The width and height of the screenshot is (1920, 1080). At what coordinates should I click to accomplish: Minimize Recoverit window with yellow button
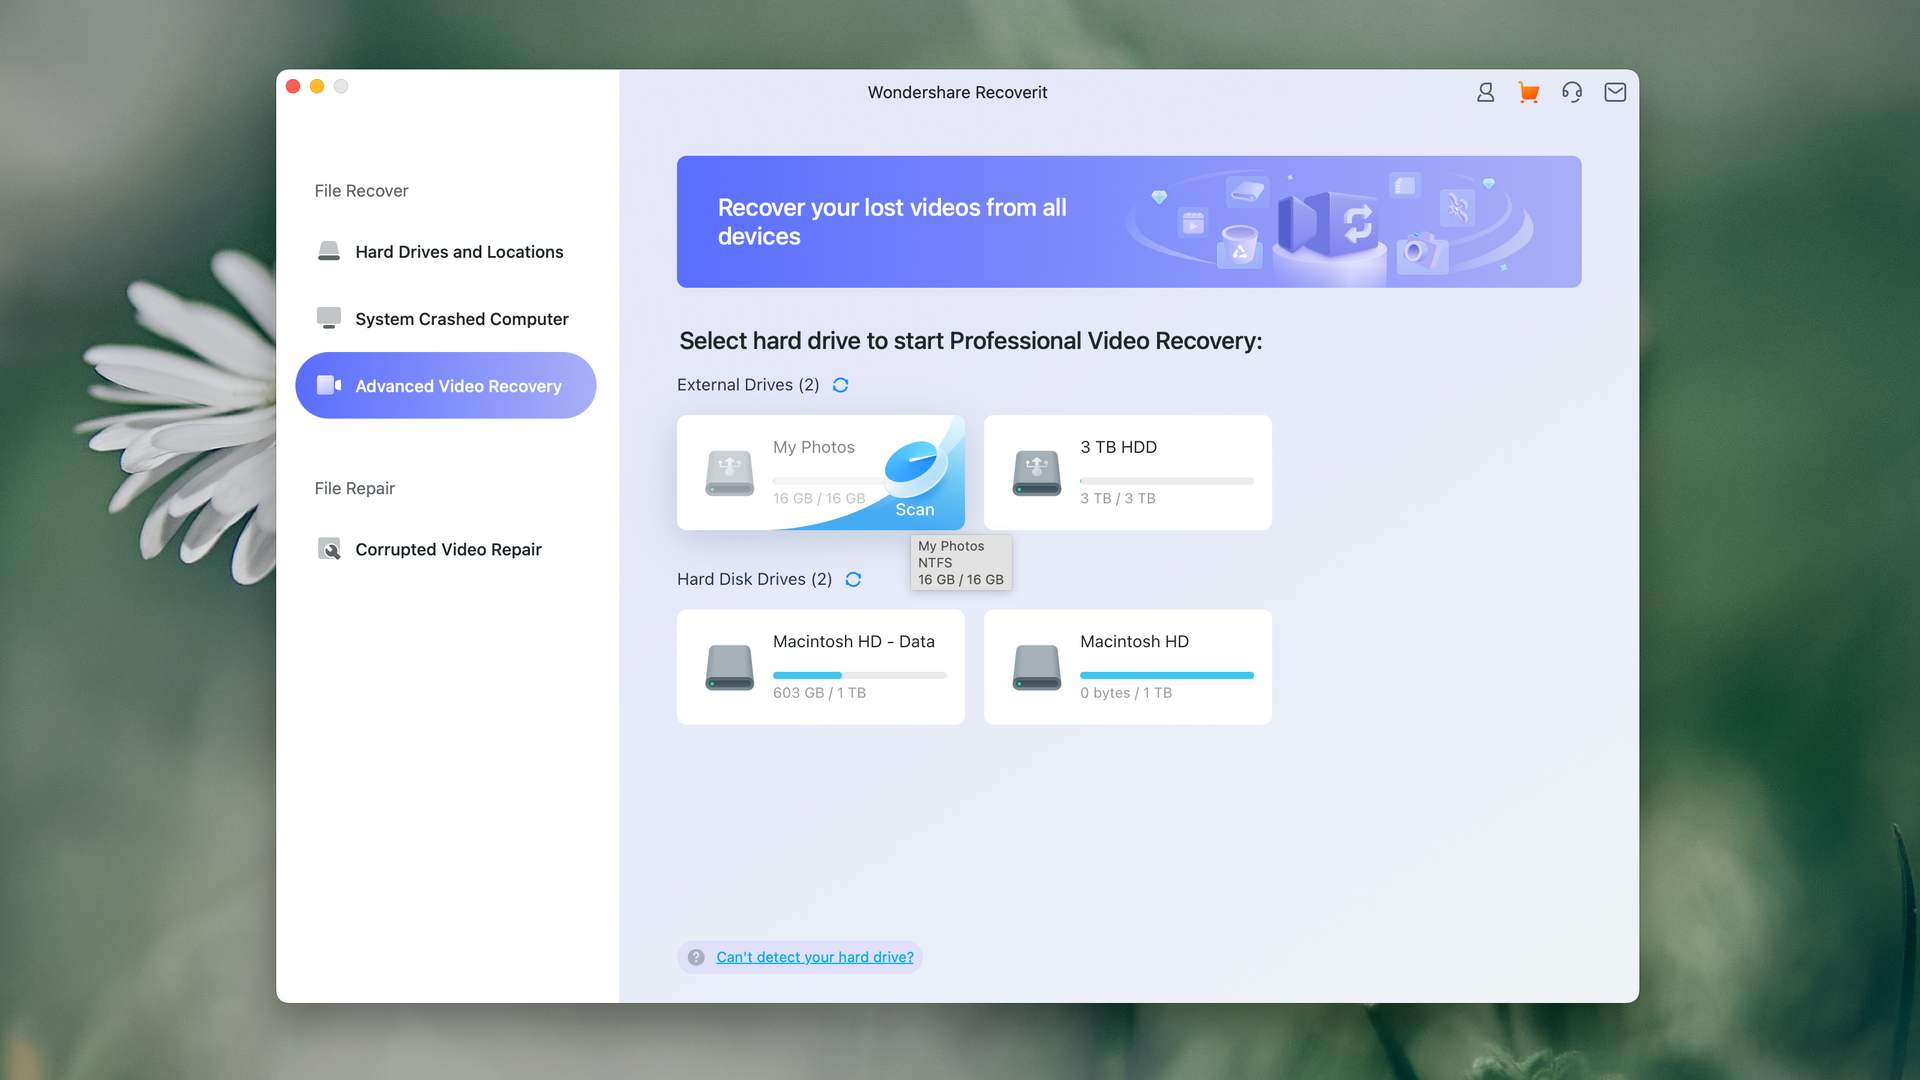(x=317, y=86)
